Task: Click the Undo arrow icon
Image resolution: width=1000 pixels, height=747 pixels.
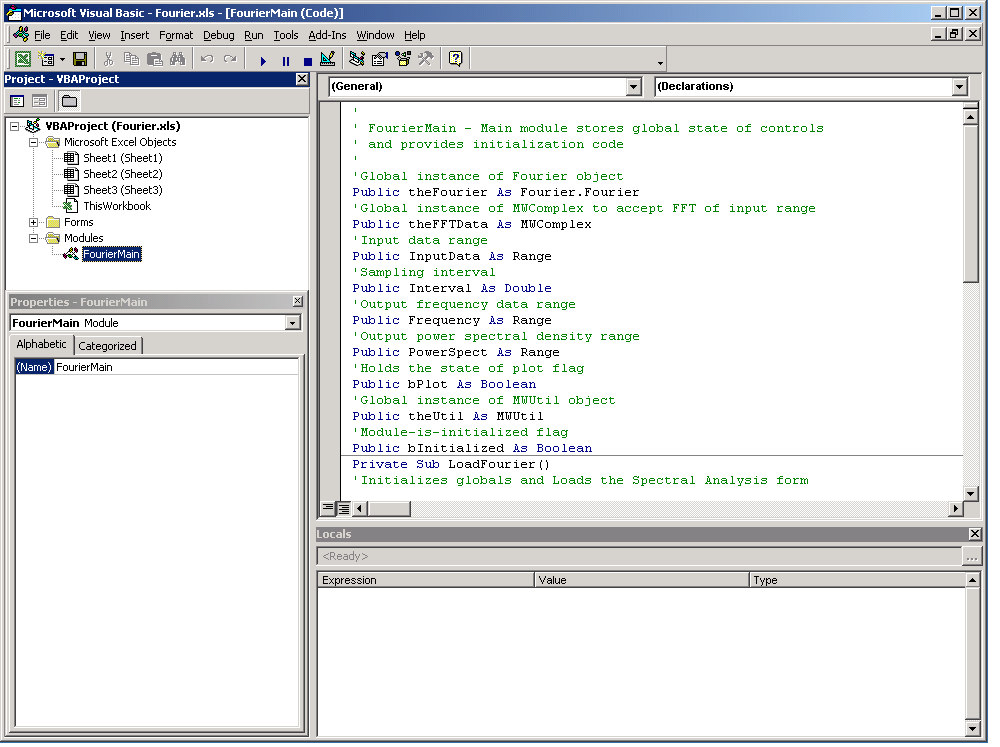Action: pos(207,59)
